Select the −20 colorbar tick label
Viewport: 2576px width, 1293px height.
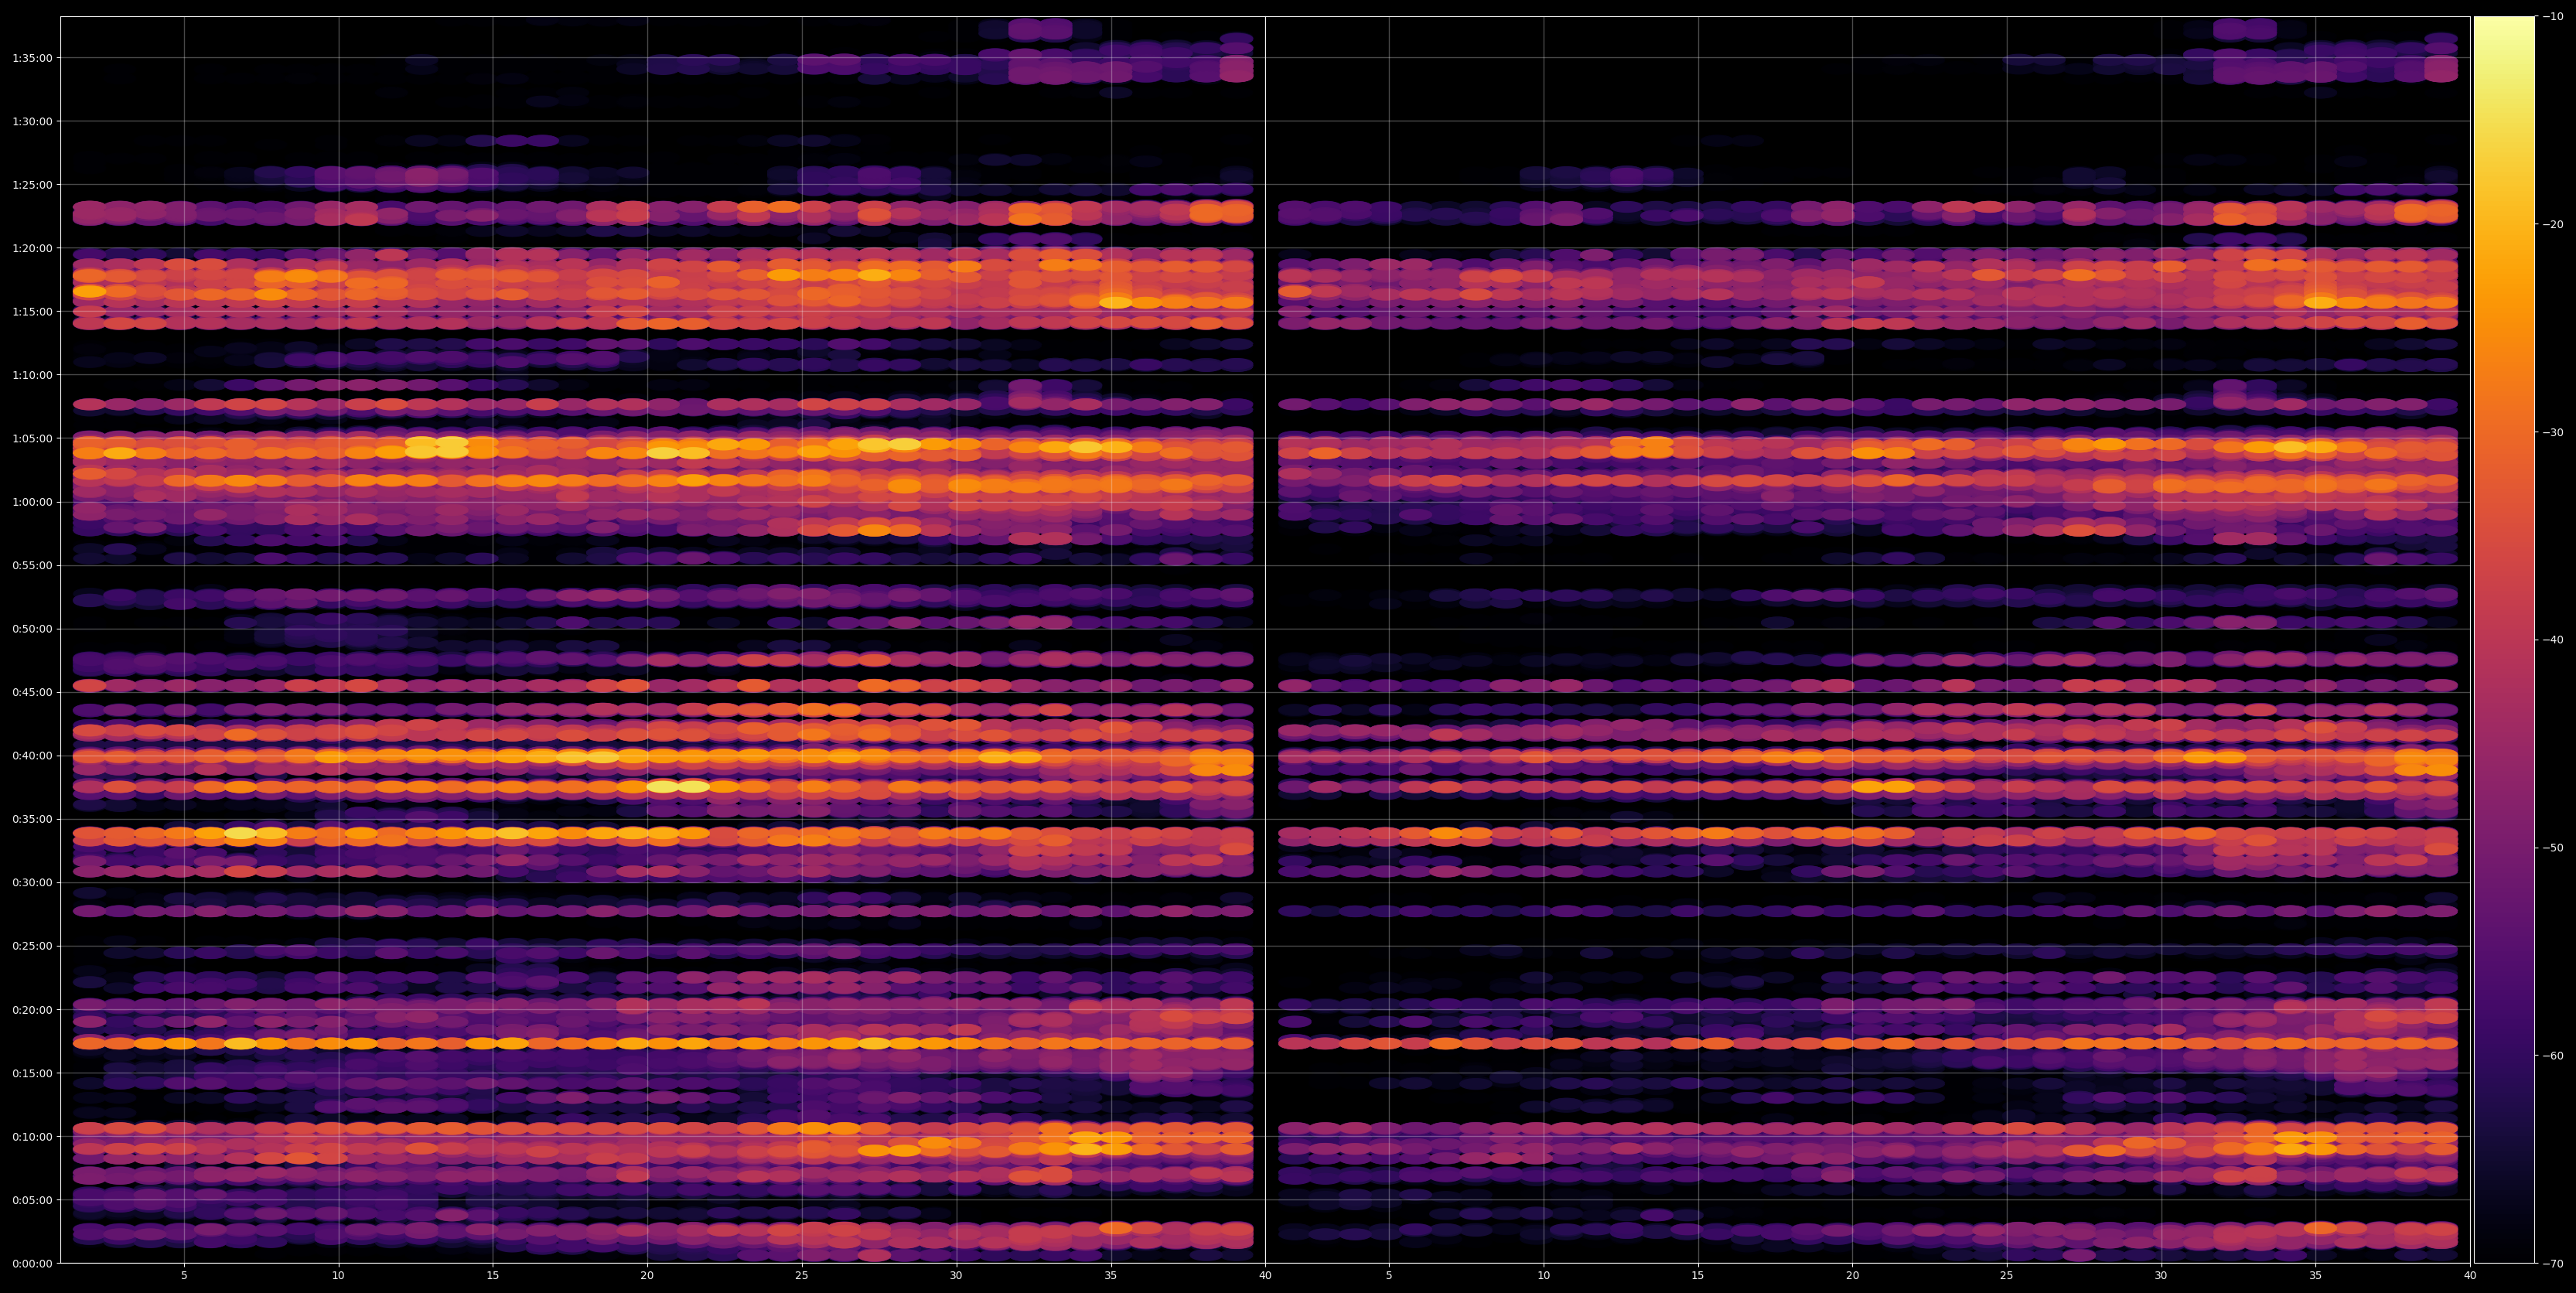coord(2552,224)
